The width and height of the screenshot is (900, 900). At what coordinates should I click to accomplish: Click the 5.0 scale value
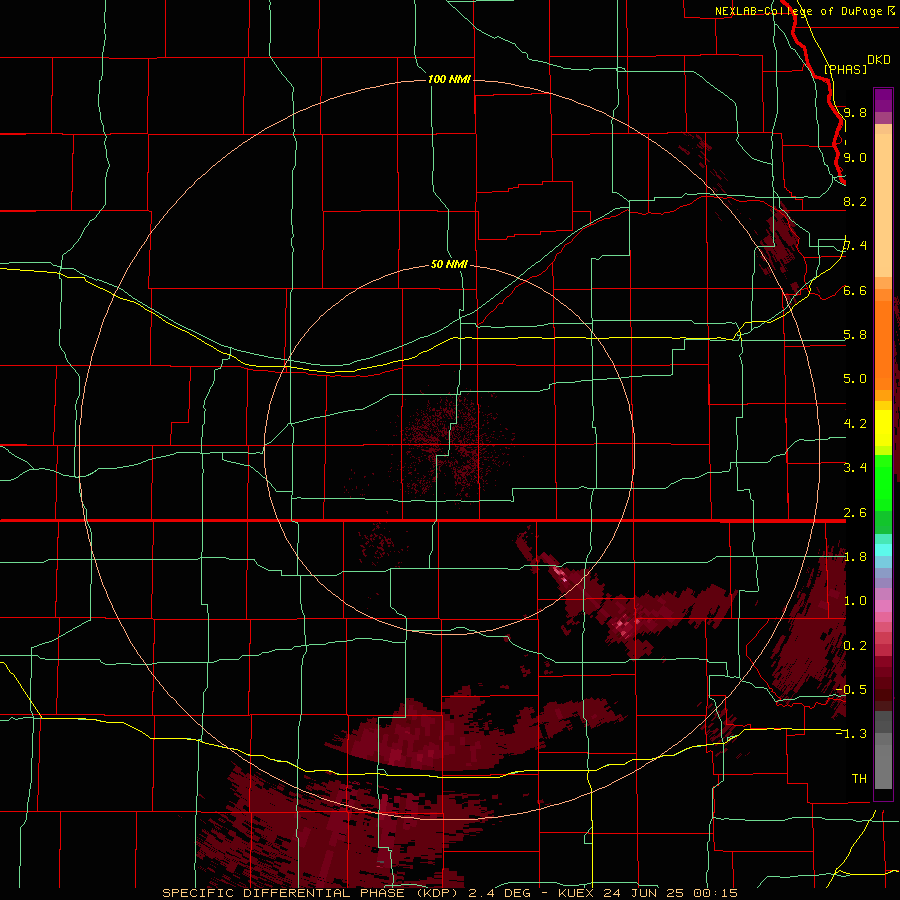point(855,379)
